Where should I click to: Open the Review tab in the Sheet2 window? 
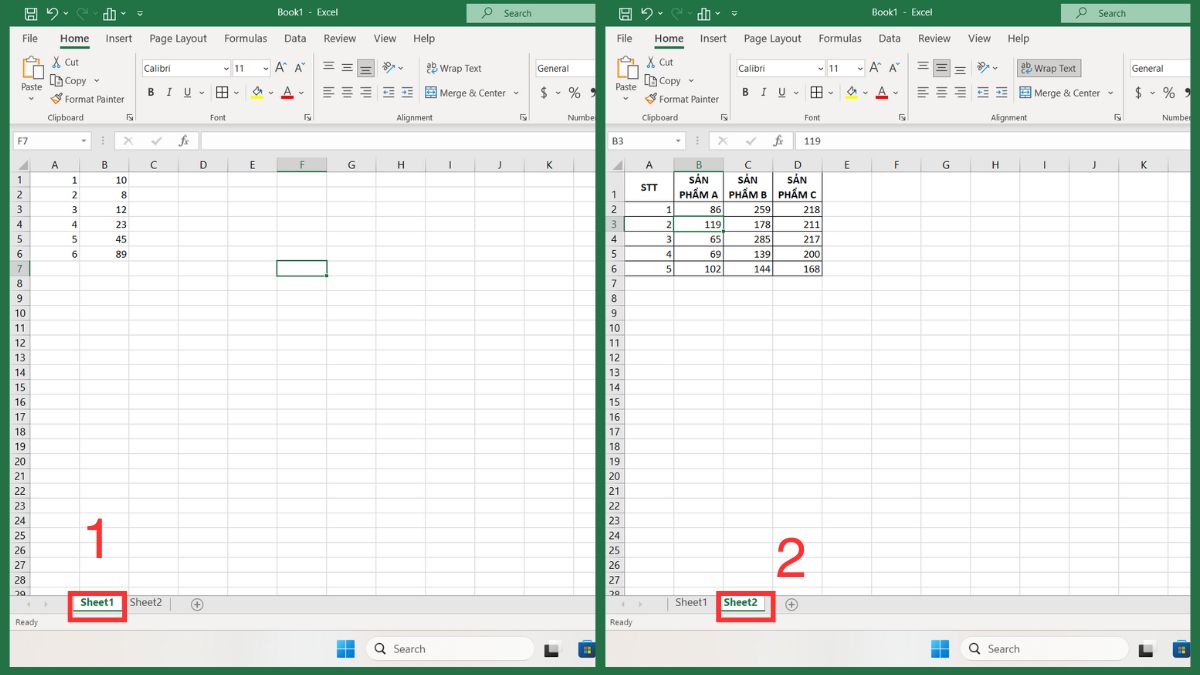934,39
